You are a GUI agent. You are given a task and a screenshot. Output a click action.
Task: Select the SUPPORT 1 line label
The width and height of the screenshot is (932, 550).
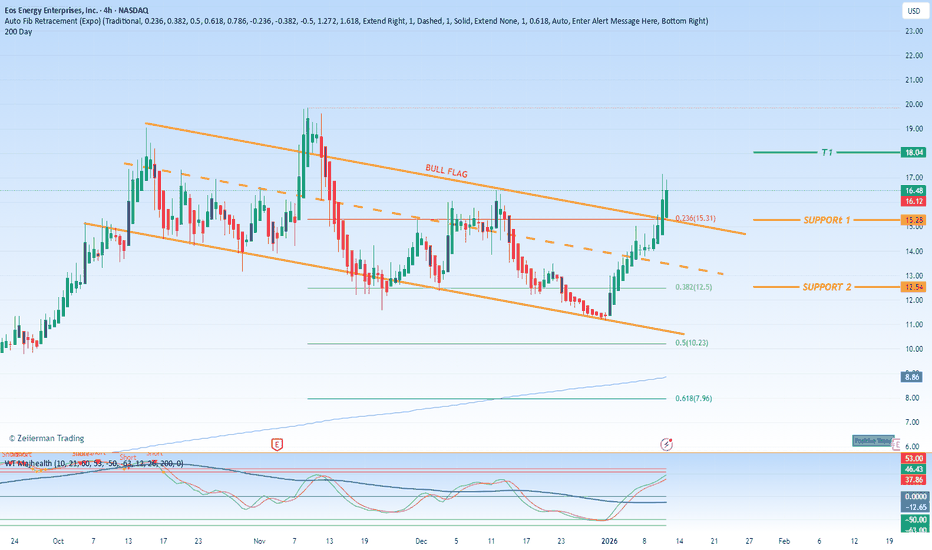tap(827, 219)
